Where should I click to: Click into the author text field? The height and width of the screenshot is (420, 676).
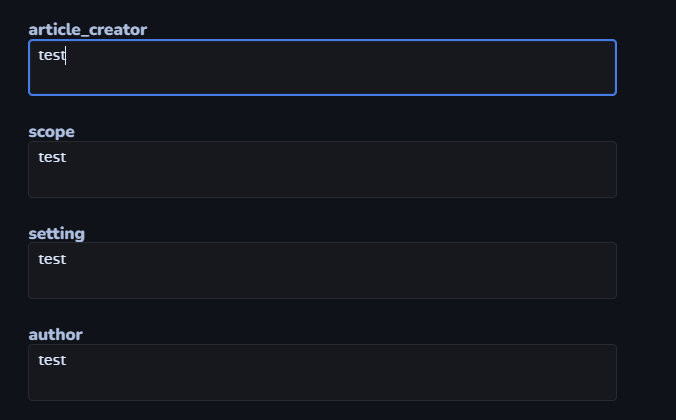tap(322, 372)
